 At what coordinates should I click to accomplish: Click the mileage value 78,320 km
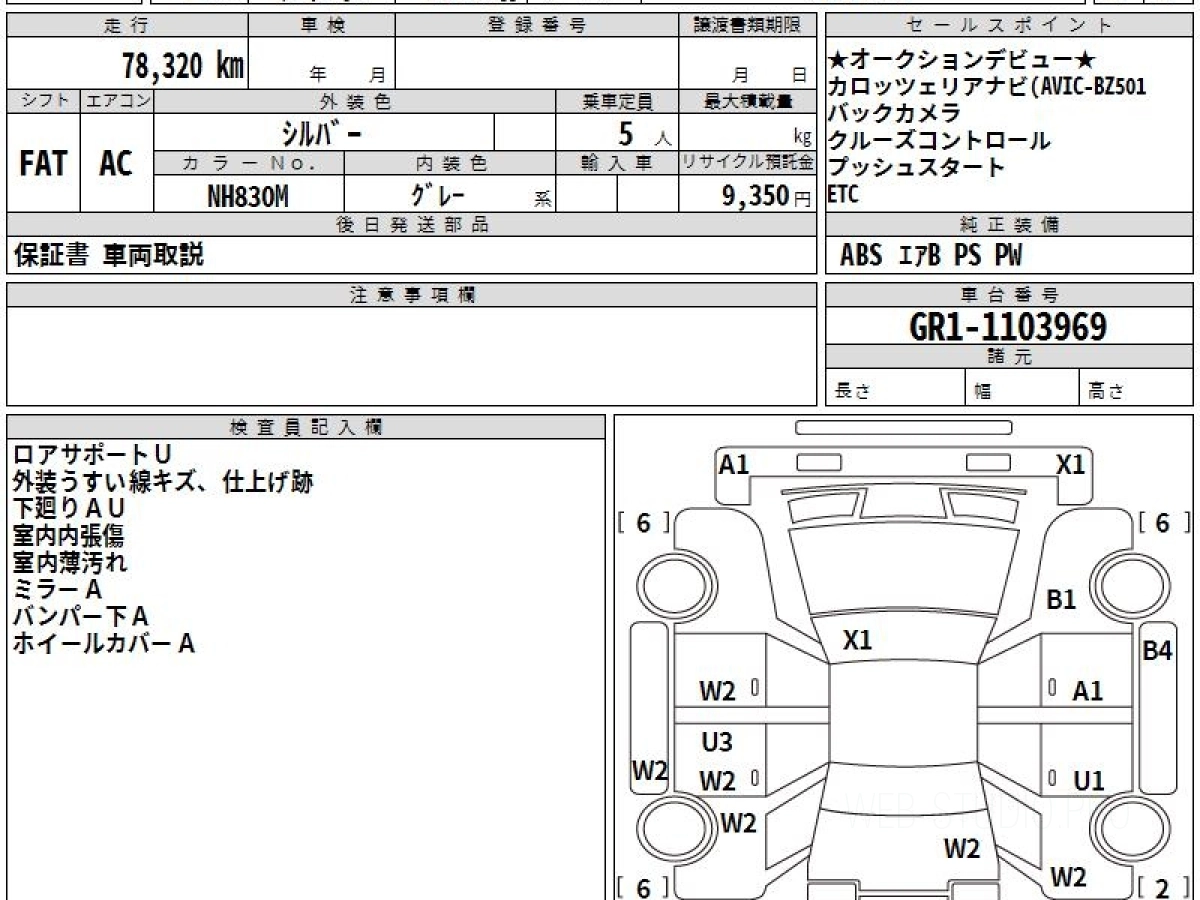click(183, 66)
